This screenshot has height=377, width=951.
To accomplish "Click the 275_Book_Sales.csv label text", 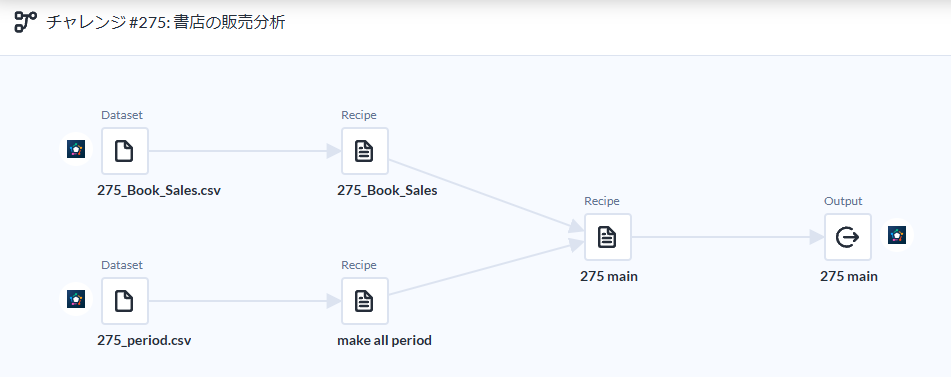I will click(159, 190).
